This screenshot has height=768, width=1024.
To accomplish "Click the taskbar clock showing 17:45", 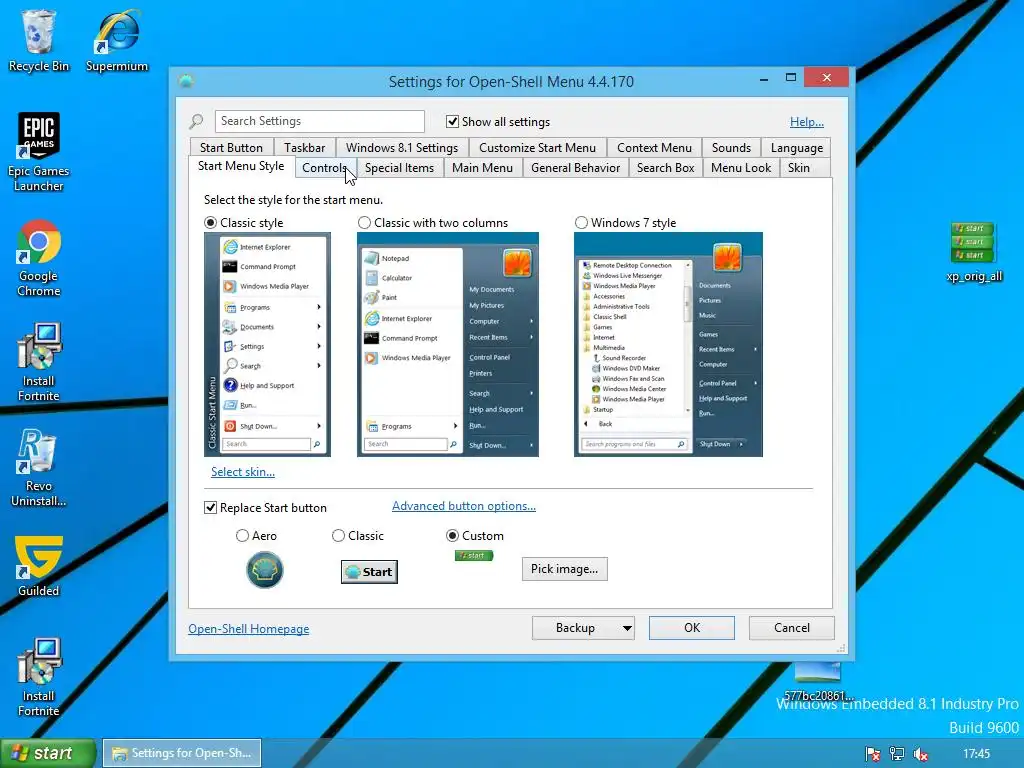I will pos(976,754).
